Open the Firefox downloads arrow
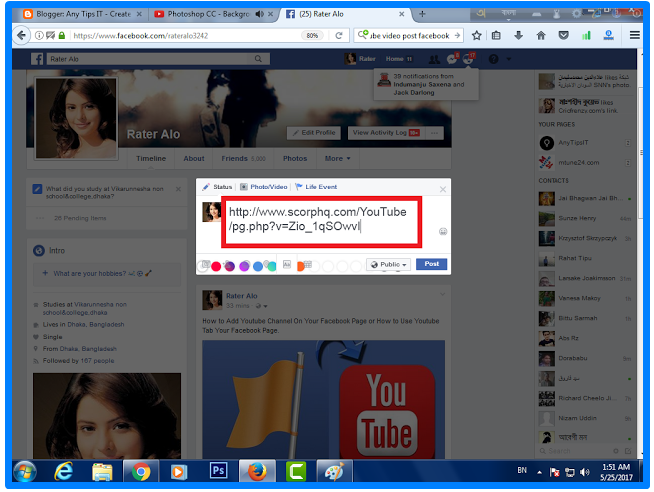 pyautogui.click(x=518, y=35)
